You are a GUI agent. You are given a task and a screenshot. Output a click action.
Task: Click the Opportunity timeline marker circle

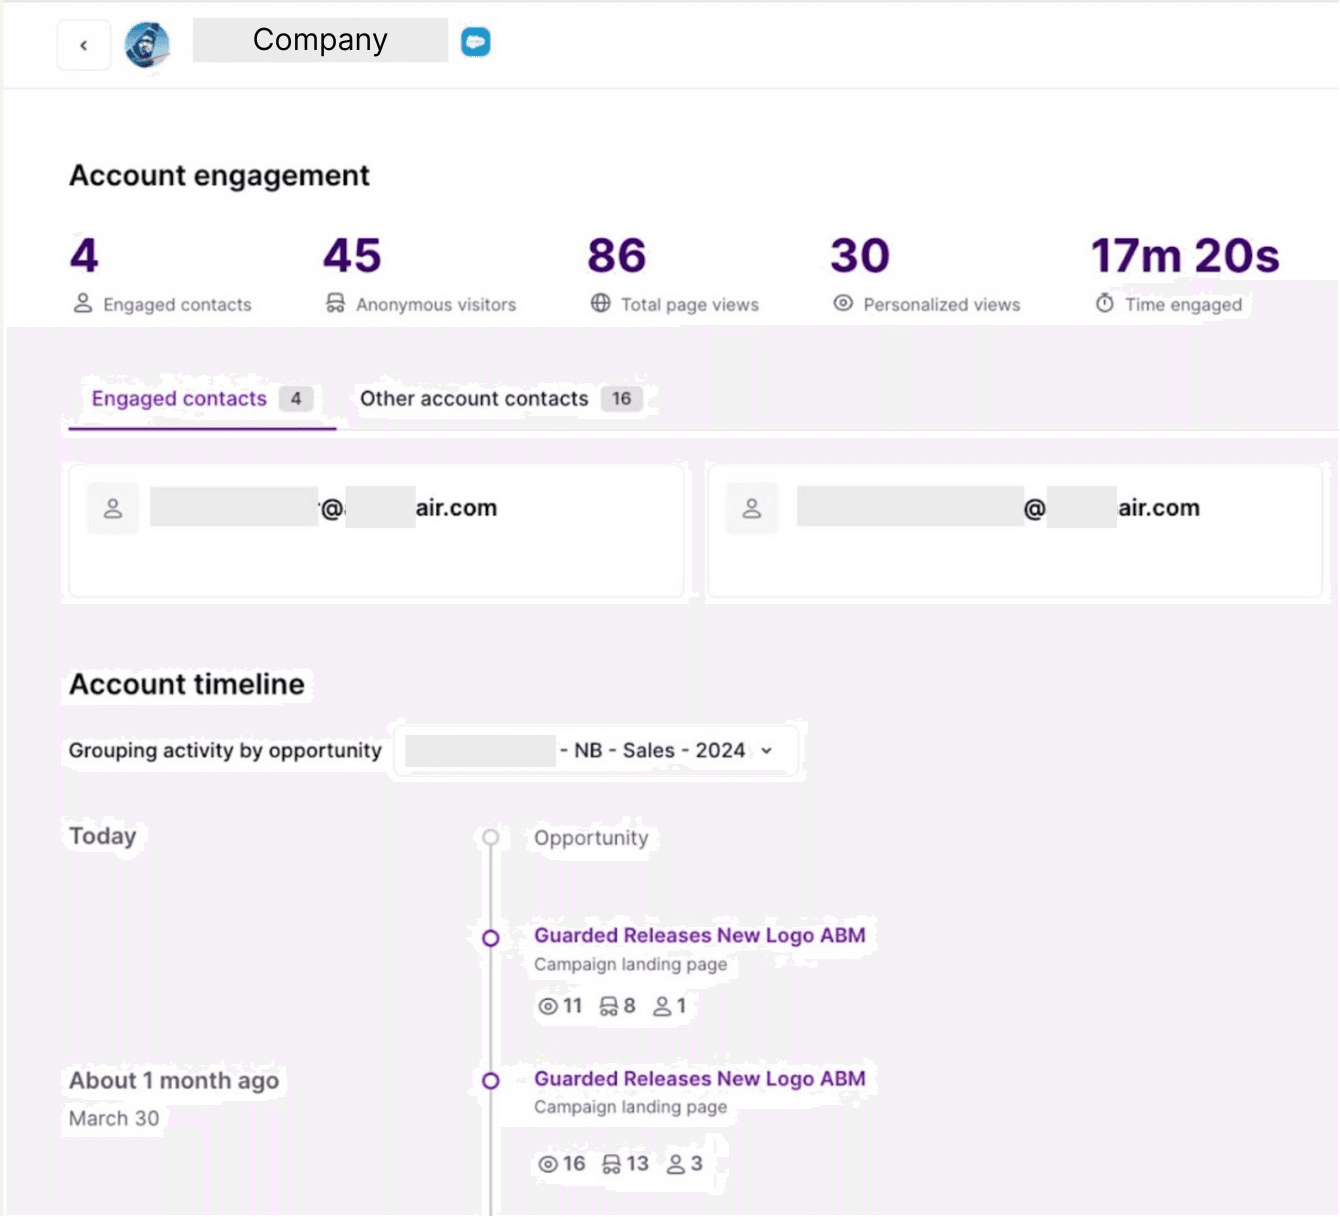coord(489,838)
